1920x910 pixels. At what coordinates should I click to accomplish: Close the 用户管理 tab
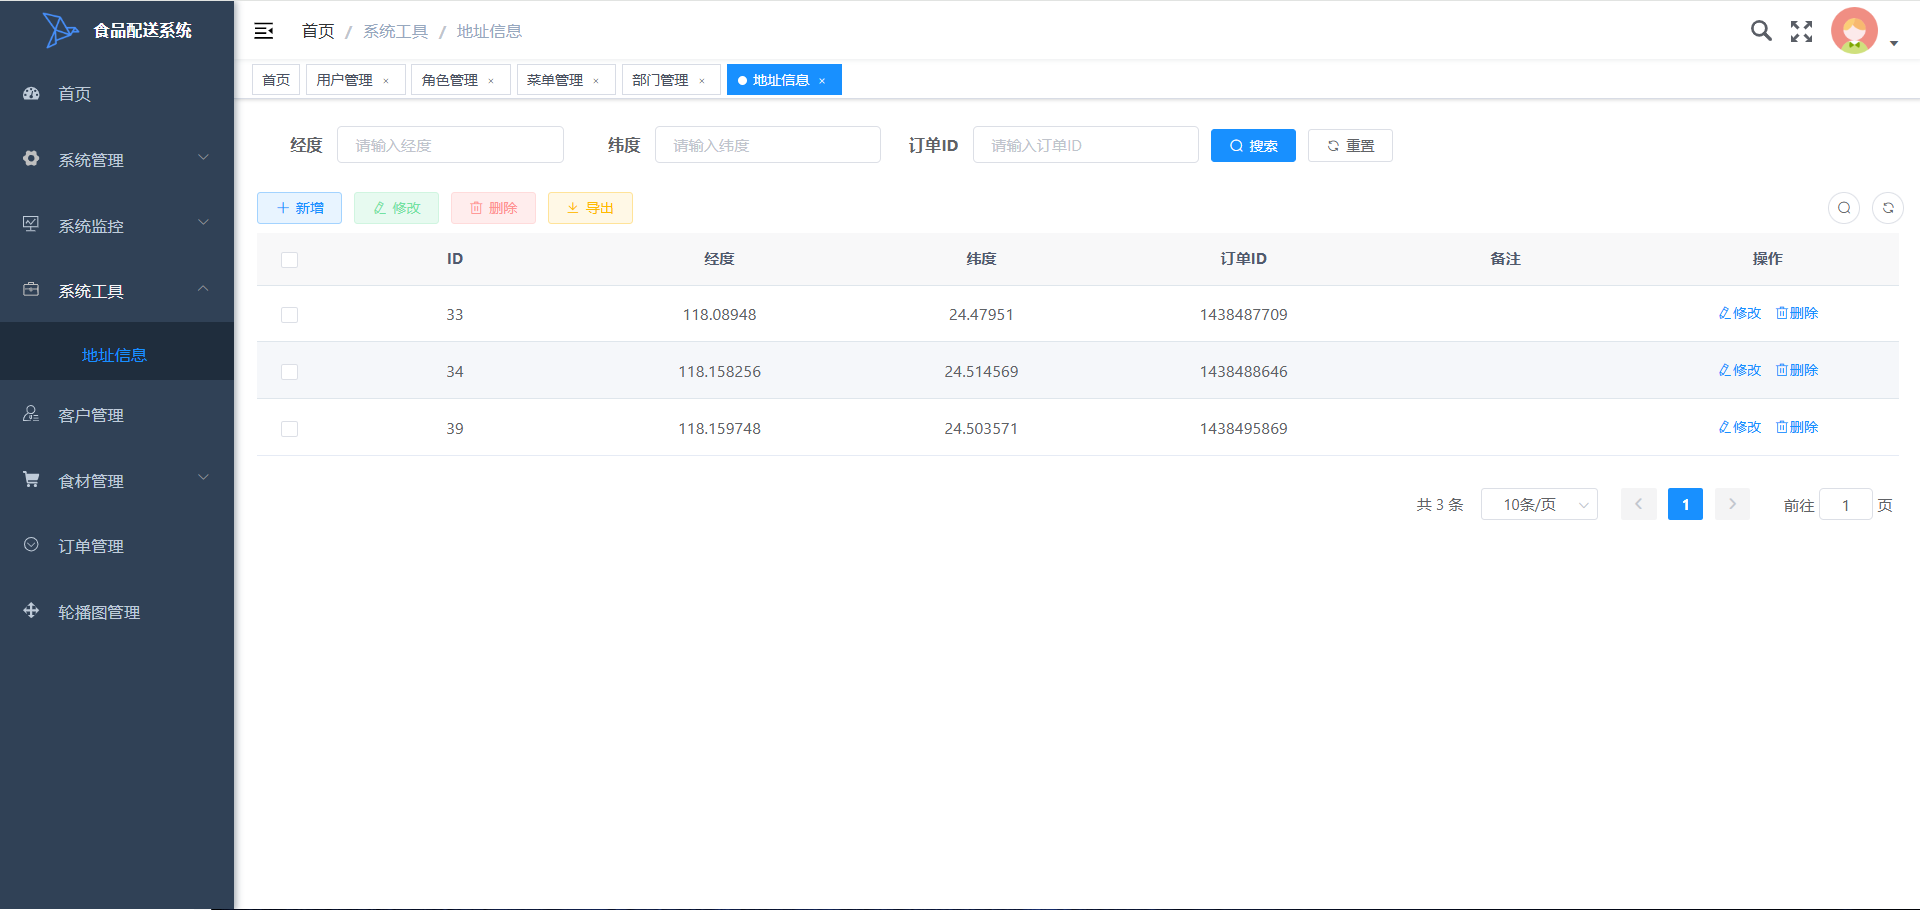pos(386,81)
